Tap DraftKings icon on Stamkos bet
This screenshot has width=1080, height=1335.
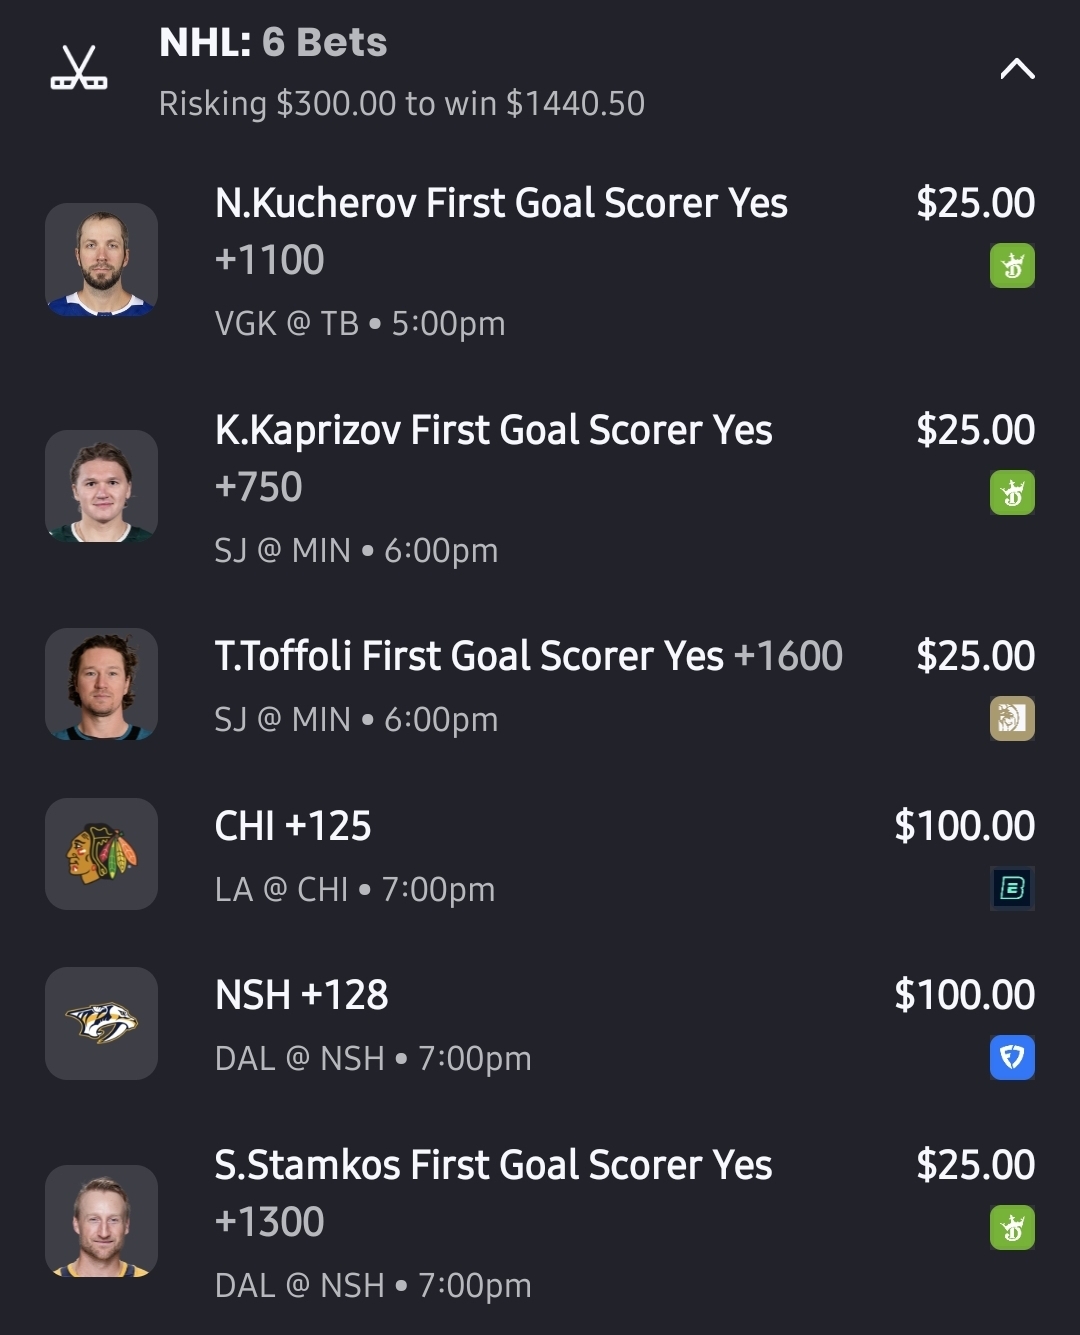coord(1012,1228)
